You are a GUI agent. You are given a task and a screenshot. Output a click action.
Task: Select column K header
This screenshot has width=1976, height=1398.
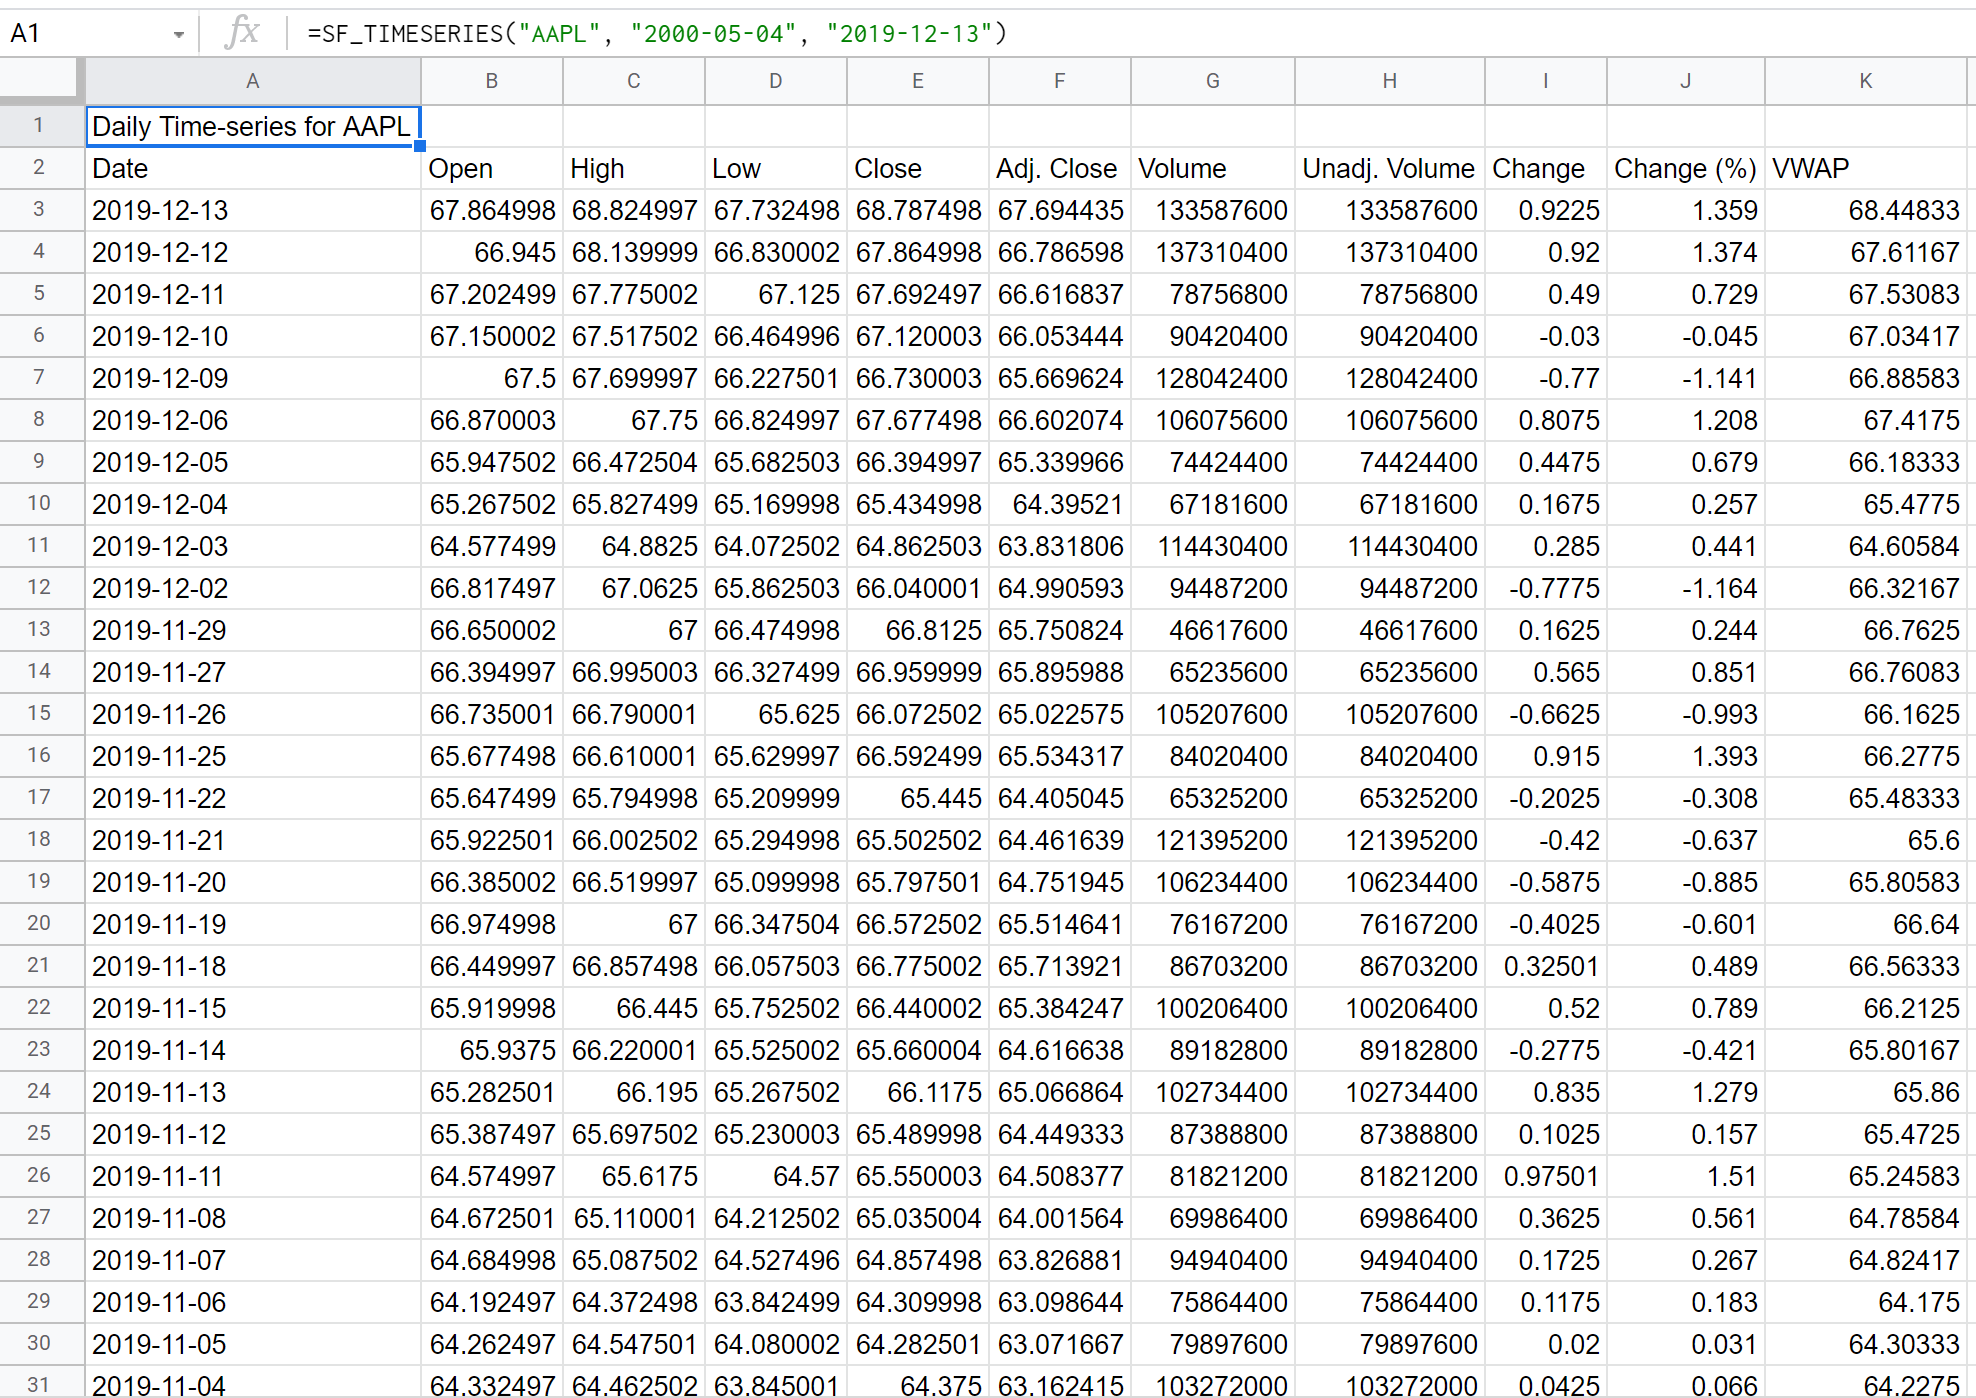pyautogui.click(x=1866, y=81)
